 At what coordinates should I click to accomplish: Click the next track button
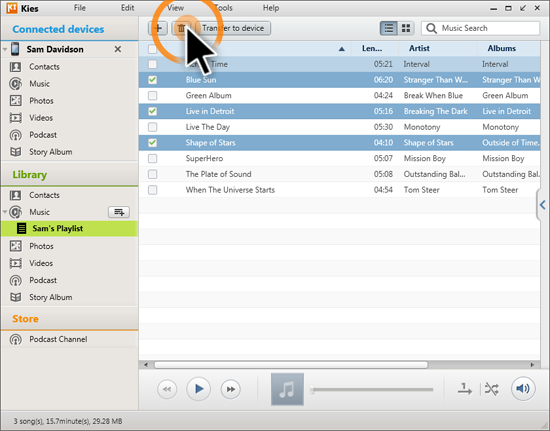[x=230, y=389]
